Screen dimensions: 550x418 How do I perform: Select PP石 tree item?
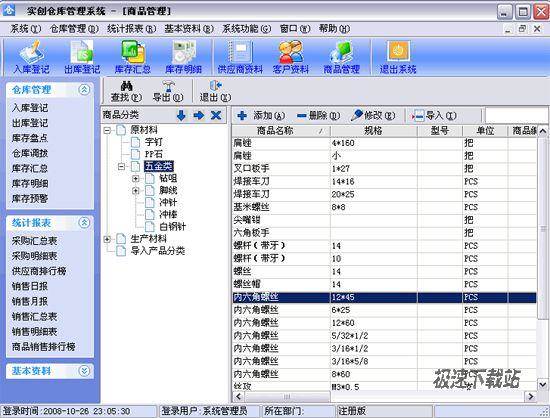[154, 154]
